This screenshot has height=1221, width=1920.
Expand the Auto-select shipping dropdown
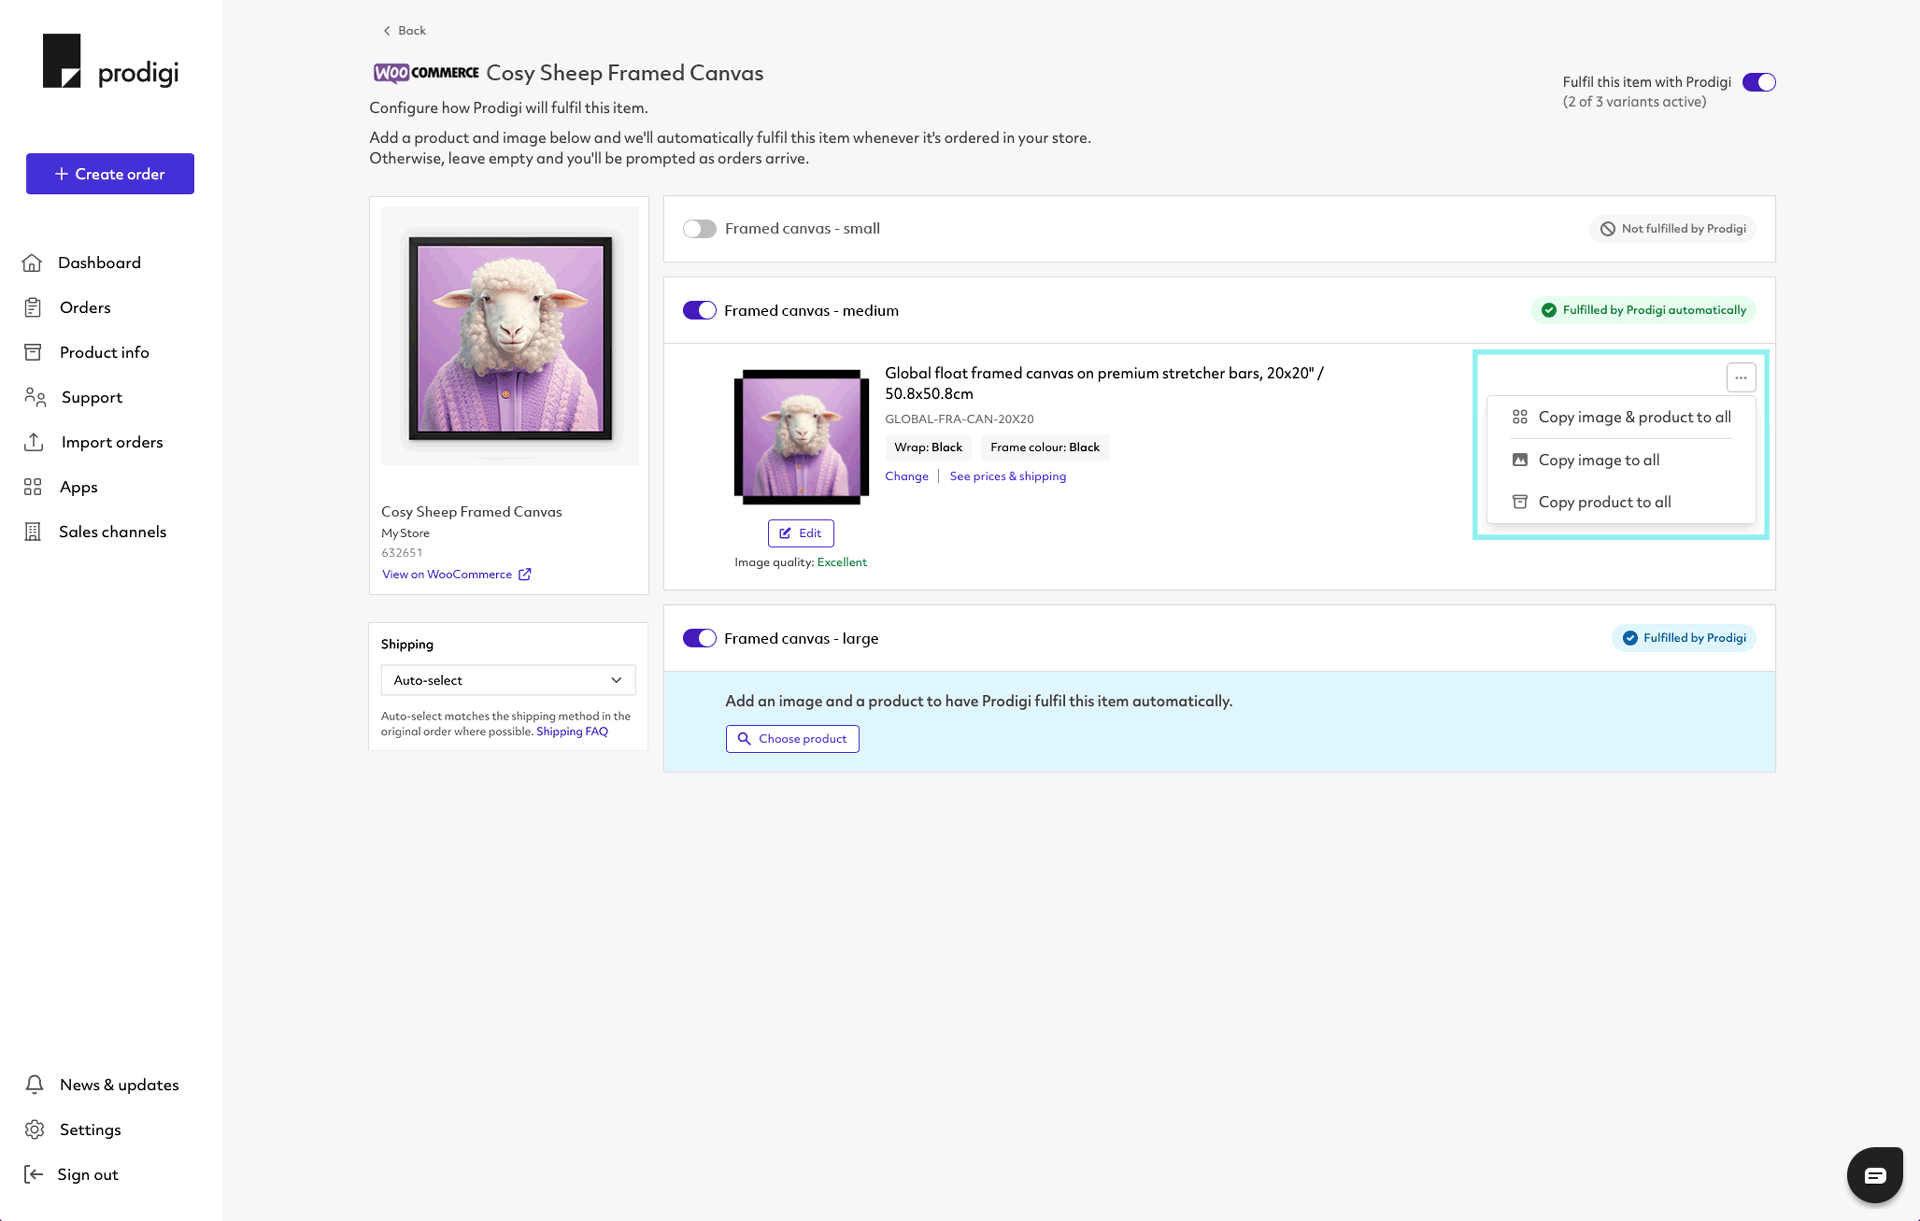(x=508, y=680)
